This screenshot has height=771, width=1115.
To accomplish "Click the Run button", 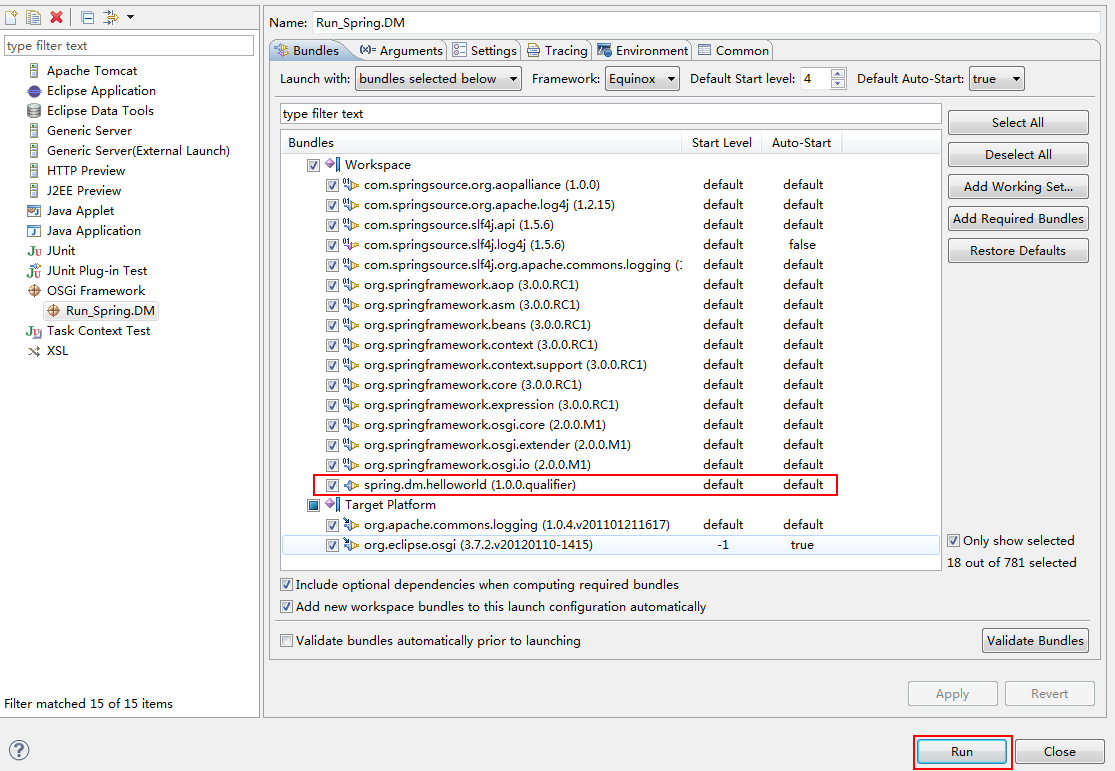I will [961, 751].
